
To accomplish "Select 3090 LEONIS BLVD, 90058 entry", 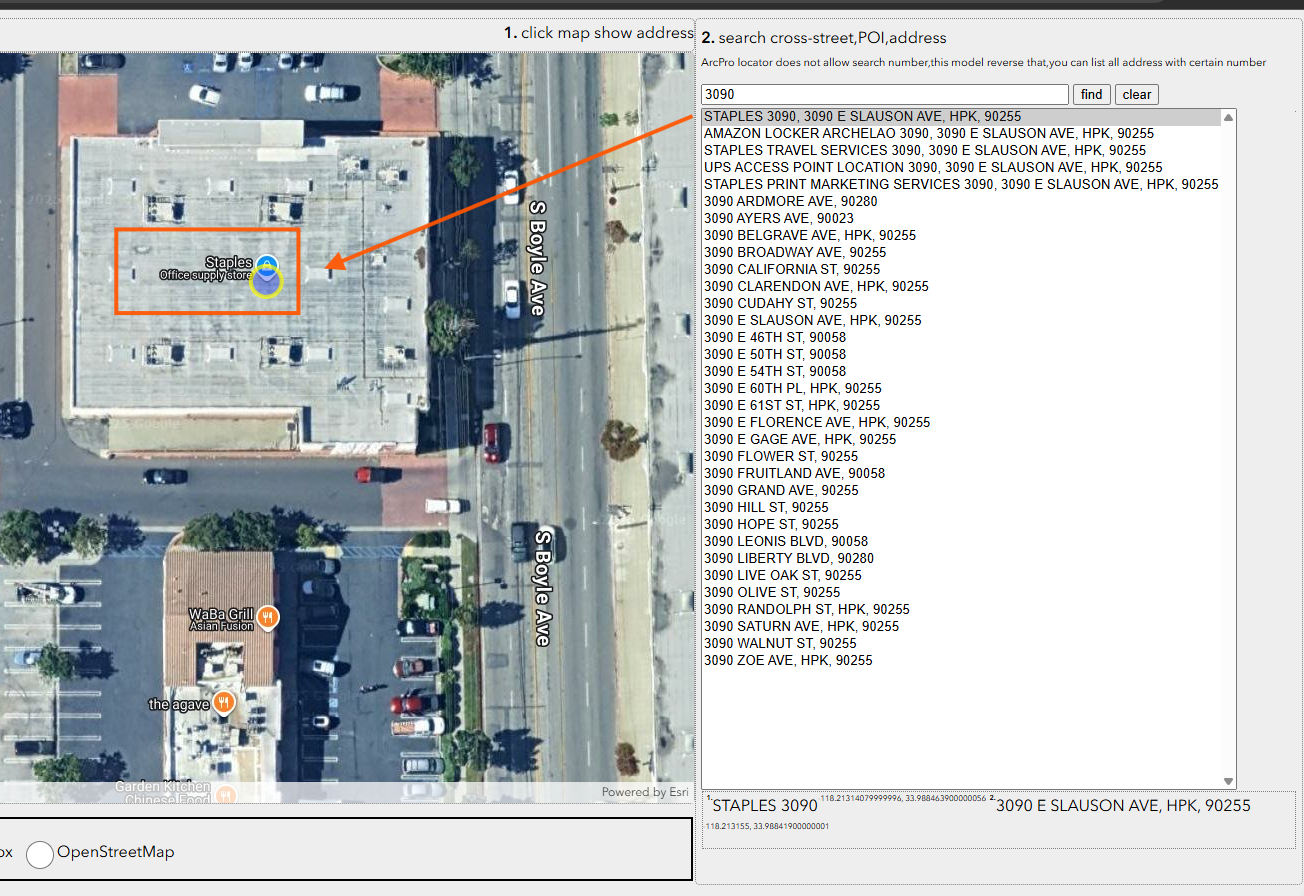I will [785, 542].
